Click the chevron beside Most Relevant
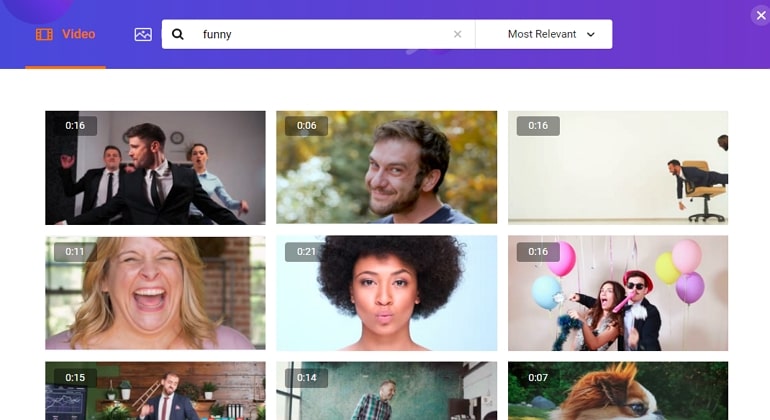The height and width of the screenshot is (420, 770). click(591, 35)
